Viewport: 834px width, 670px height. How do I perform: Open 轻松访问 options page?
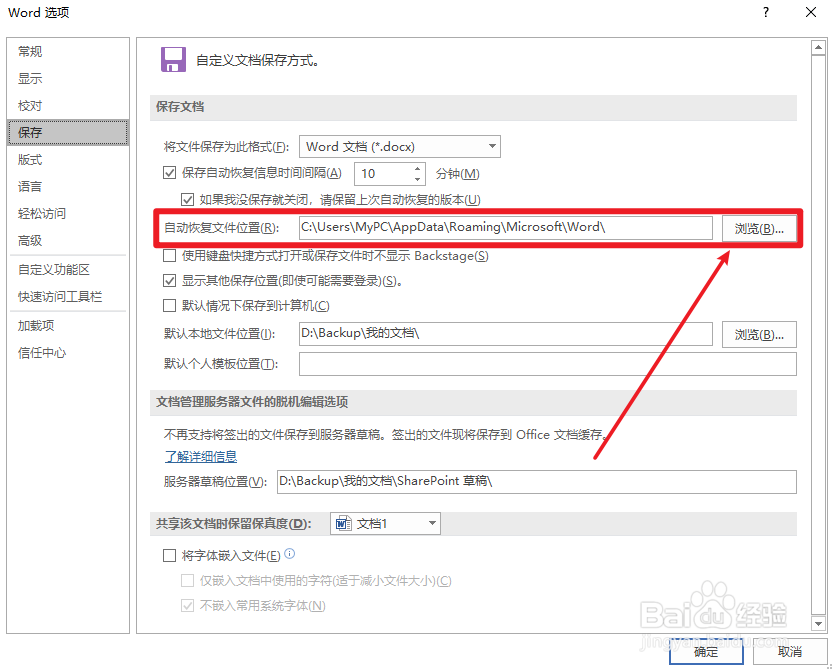pos(68,214)
